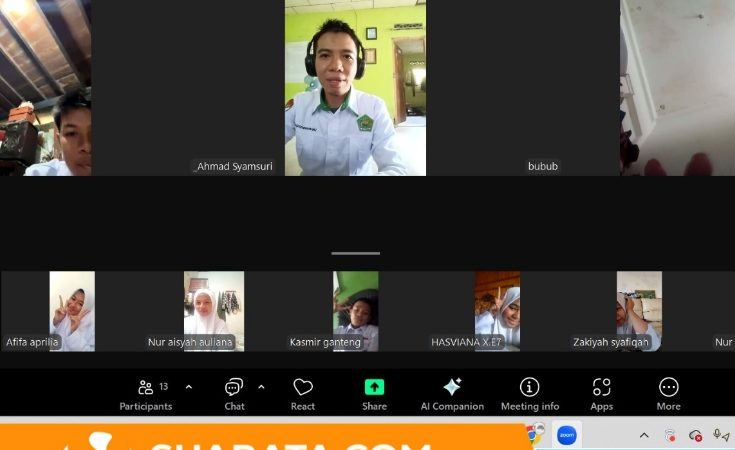
Task: Expand the Chat options caret
Action: (x=261, y=387)
